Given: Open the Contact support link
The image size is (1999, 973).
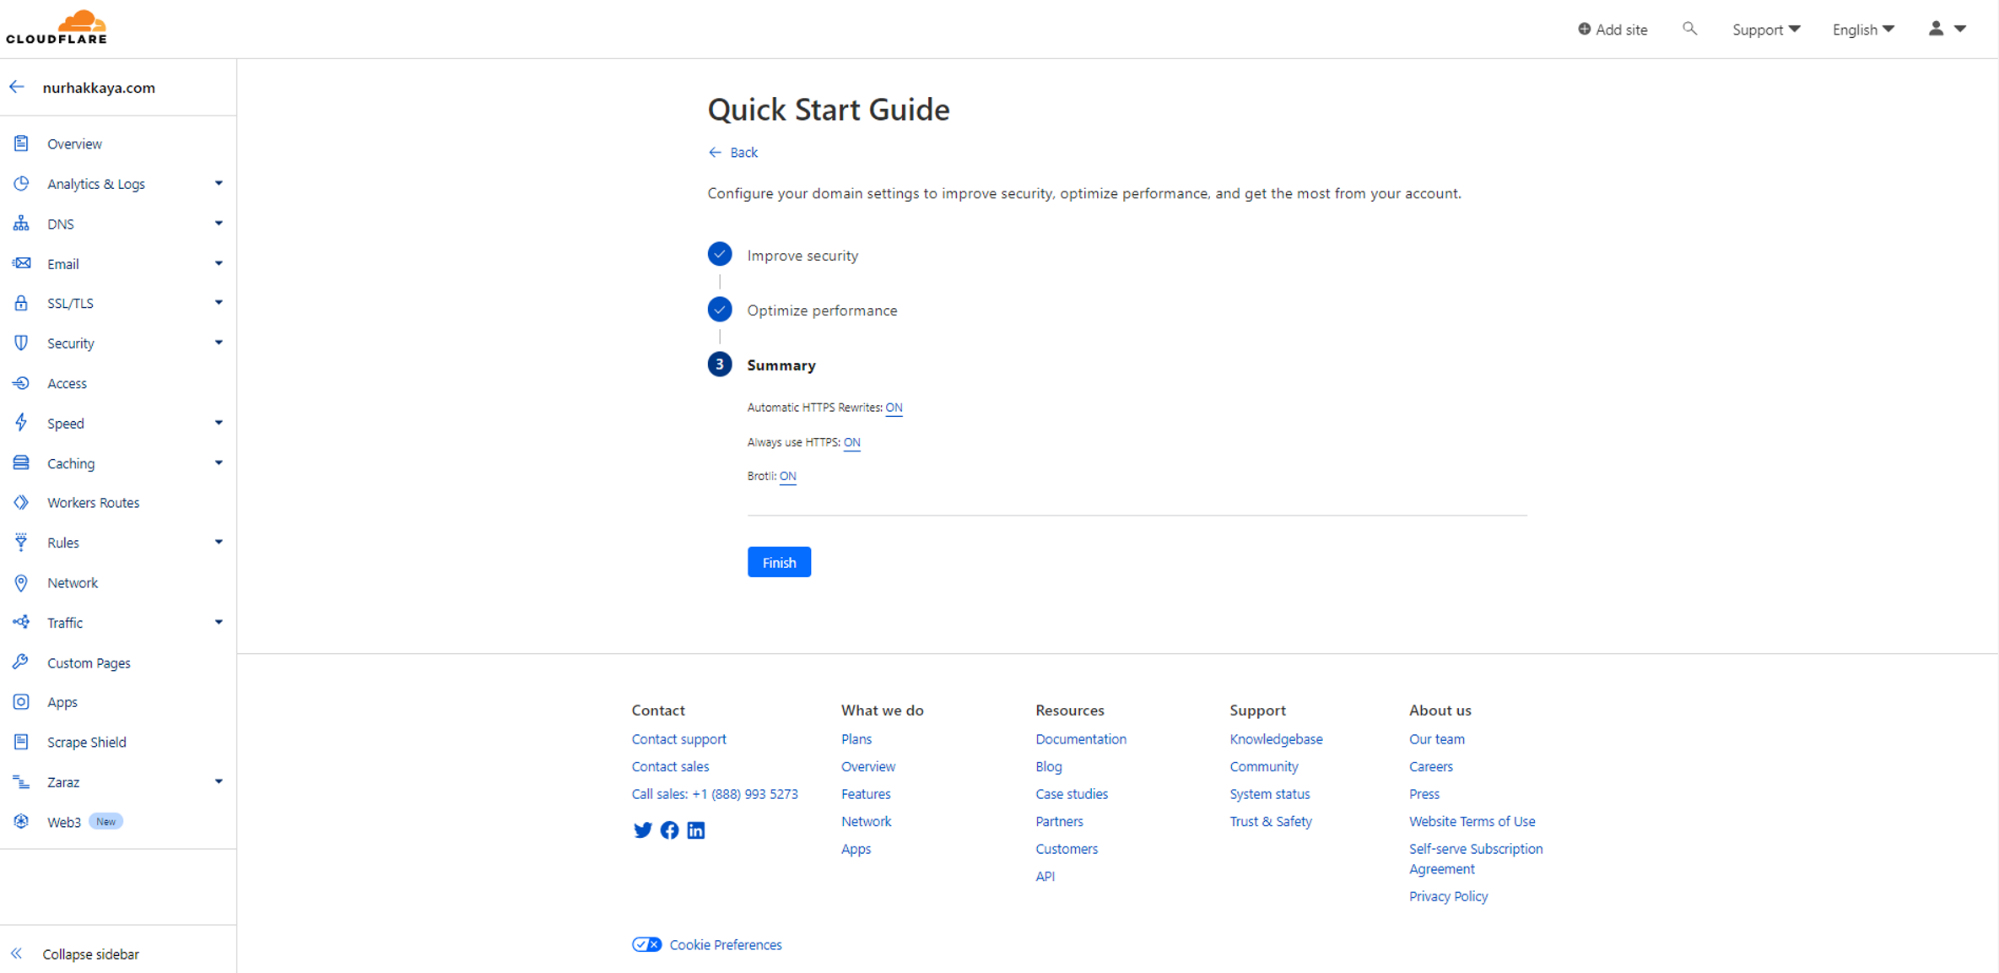Looking at the screenshot, I should (x=679, y=739).
